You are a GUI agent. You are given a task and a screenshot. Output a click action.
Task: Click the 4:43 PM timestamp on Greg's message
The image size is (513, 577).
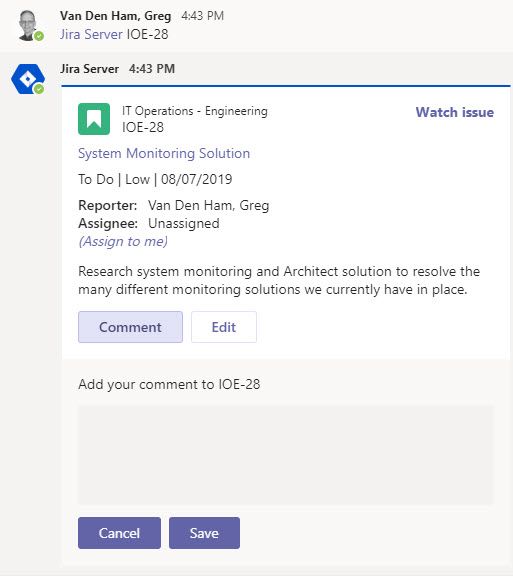coord(202,16)
